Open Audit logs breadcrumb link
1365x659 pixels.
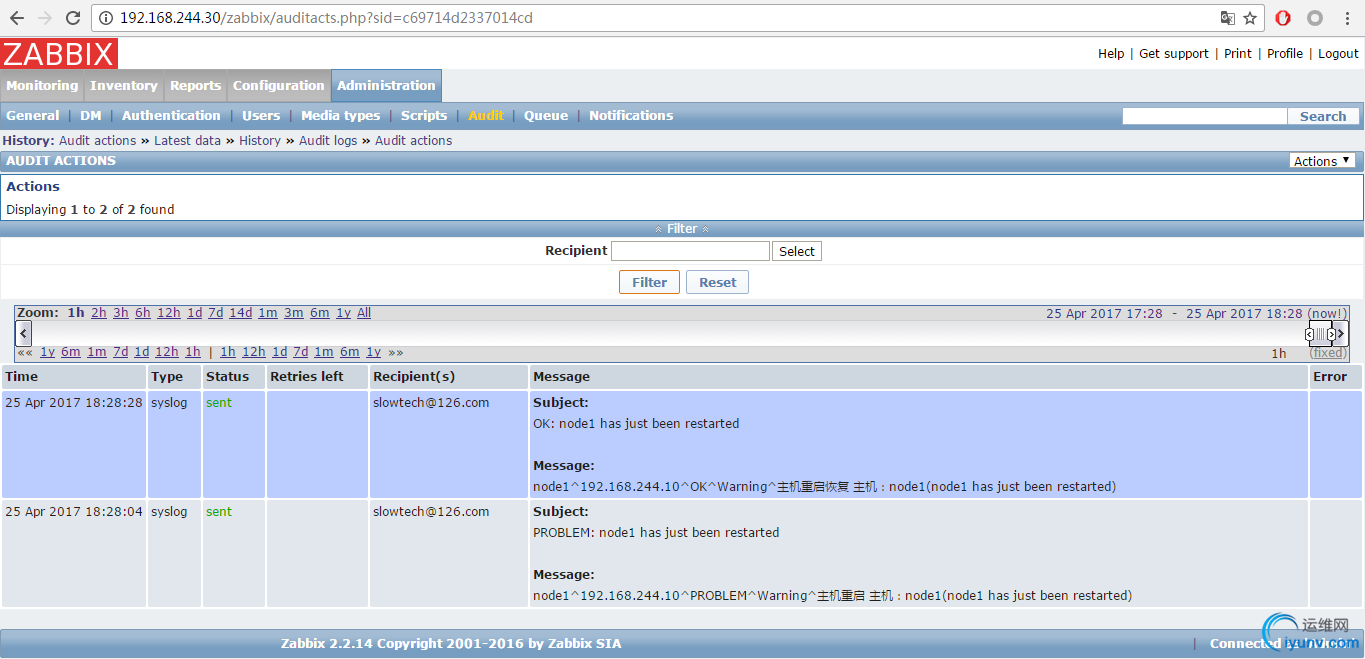click(x=328, y=141)
